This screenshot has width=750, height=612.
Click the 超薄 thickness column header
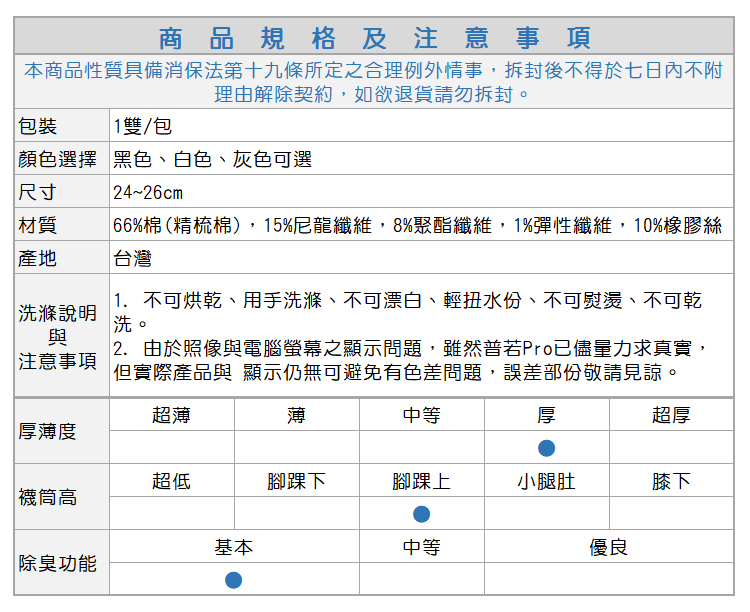coord(172,415)
